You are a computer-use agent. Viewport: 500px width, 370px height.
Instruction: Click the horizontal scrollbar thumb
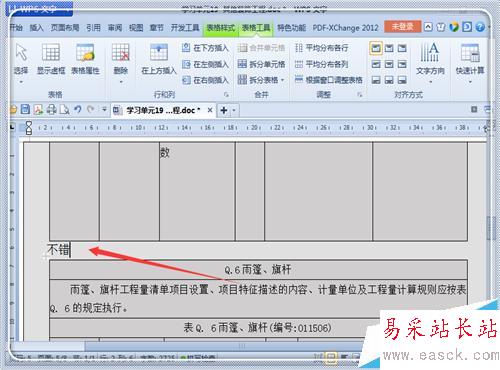pyautogui.click(x=242, y=346)
